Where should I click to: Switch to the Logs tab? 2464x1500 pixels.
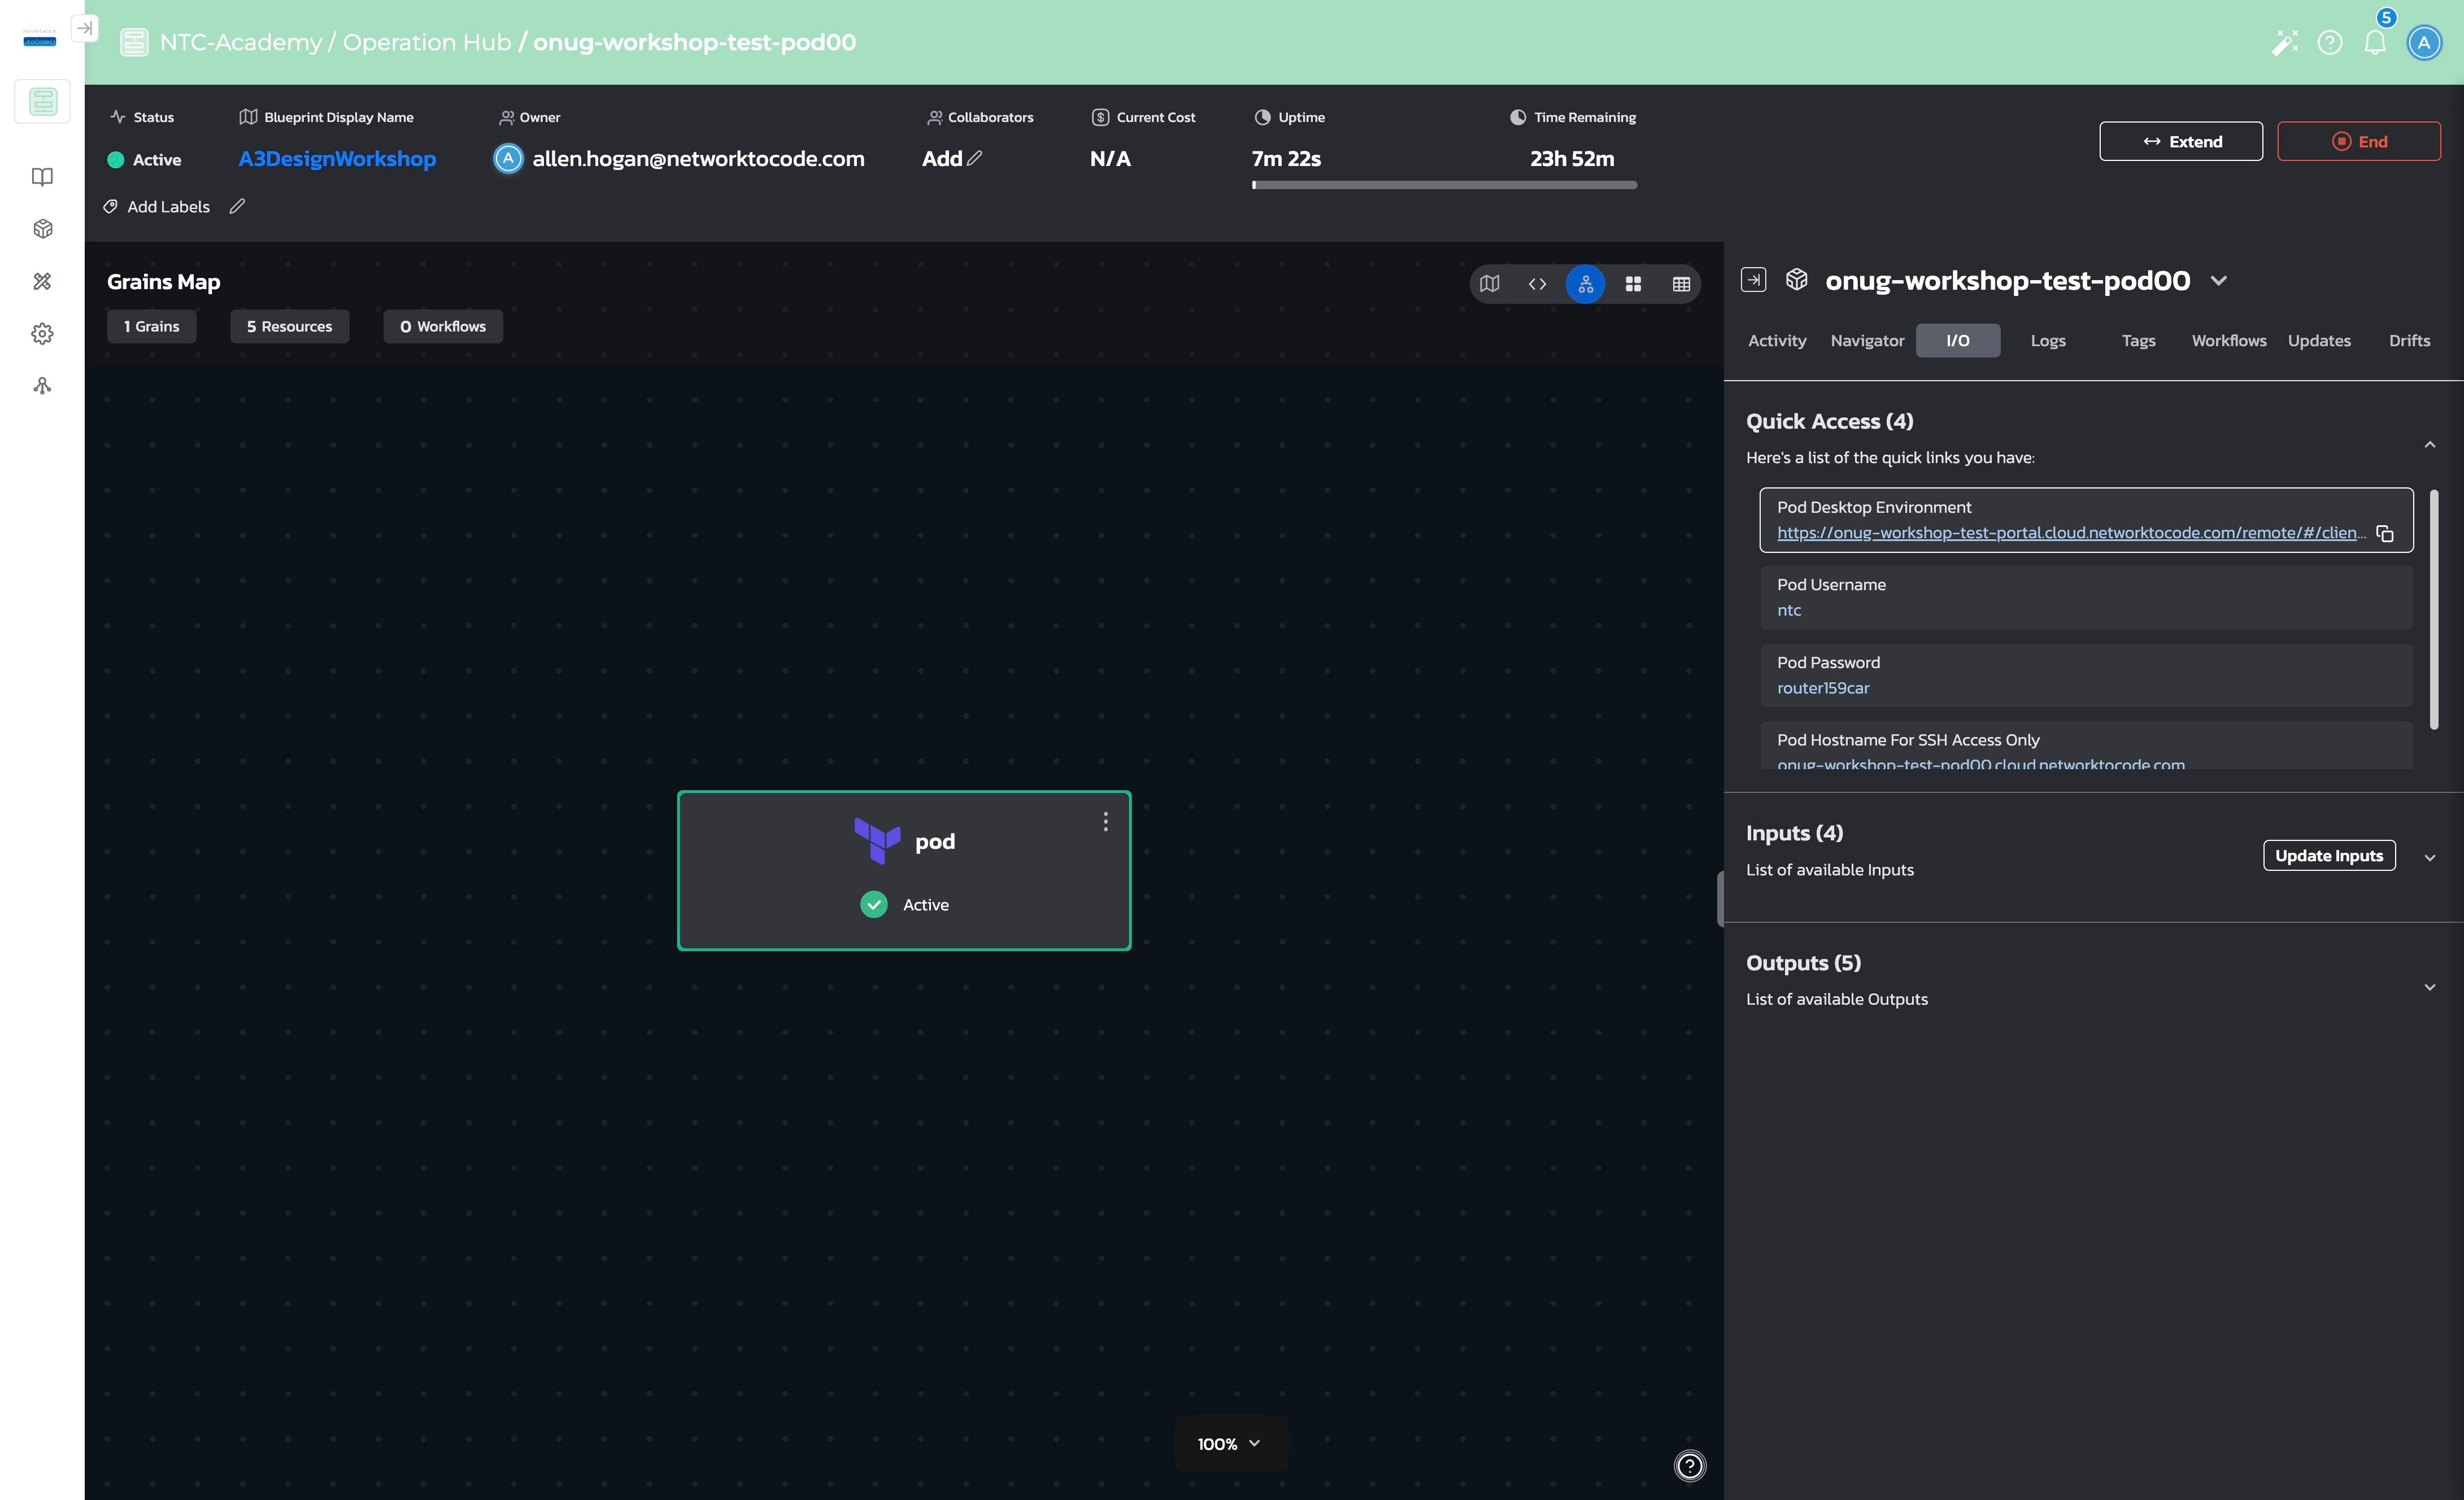point(2047,341)
